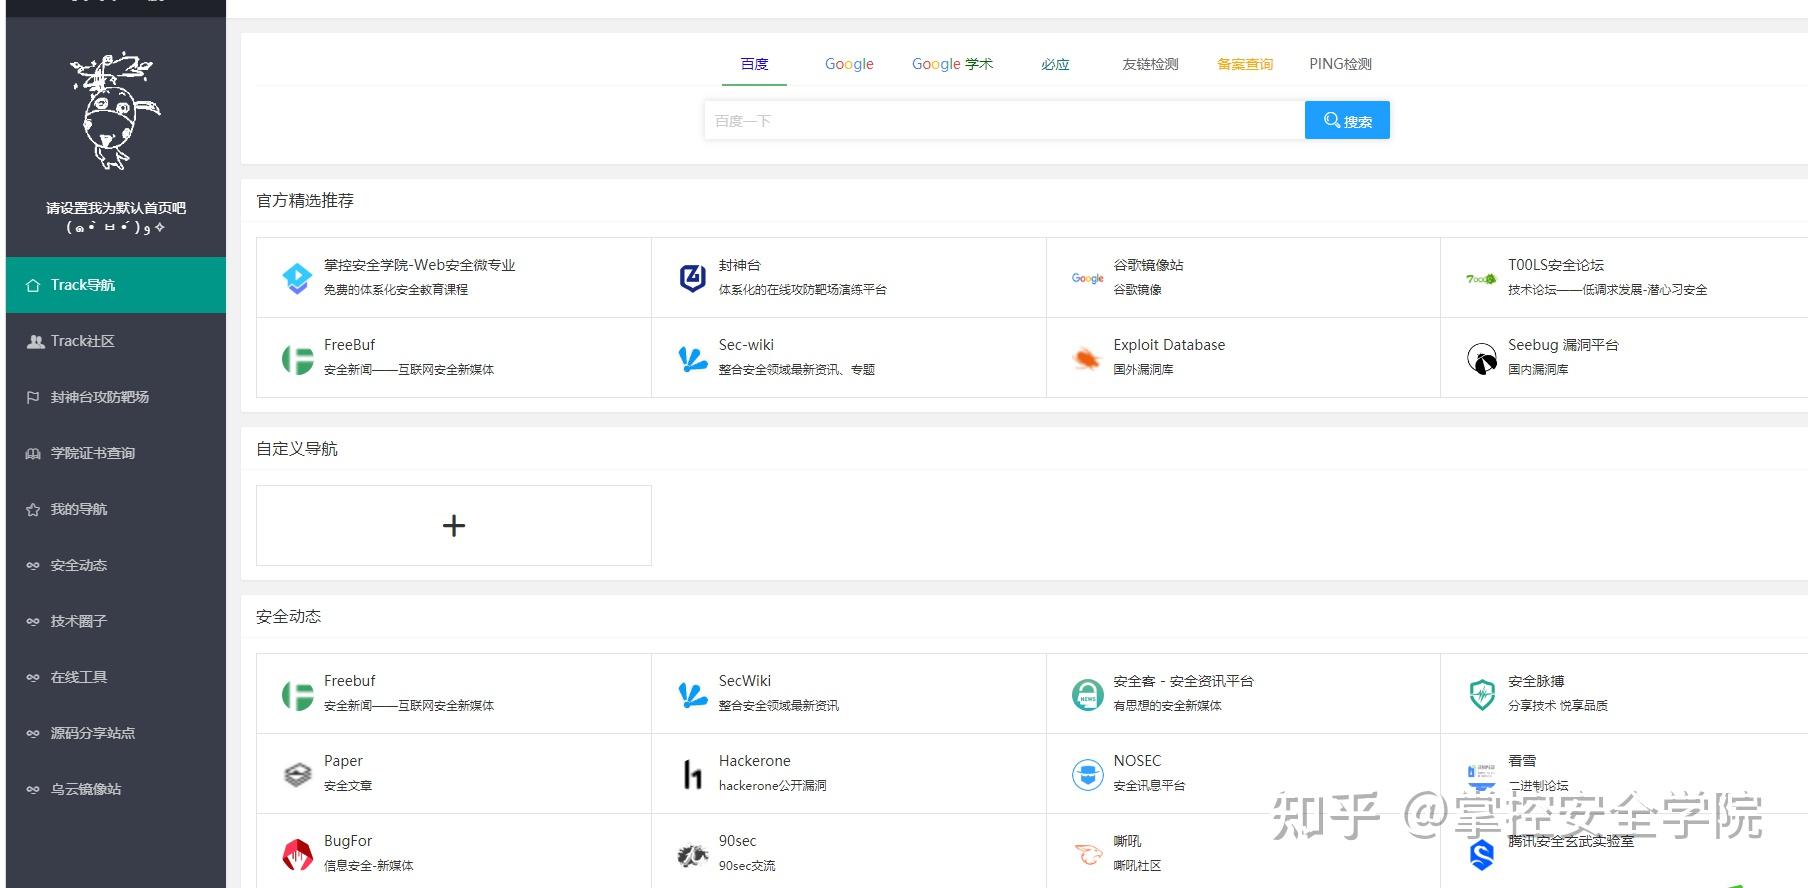Click the people icon beside Track社区
The width and height of the screenshot is (1808, 888).
click(x=34, y=341)
